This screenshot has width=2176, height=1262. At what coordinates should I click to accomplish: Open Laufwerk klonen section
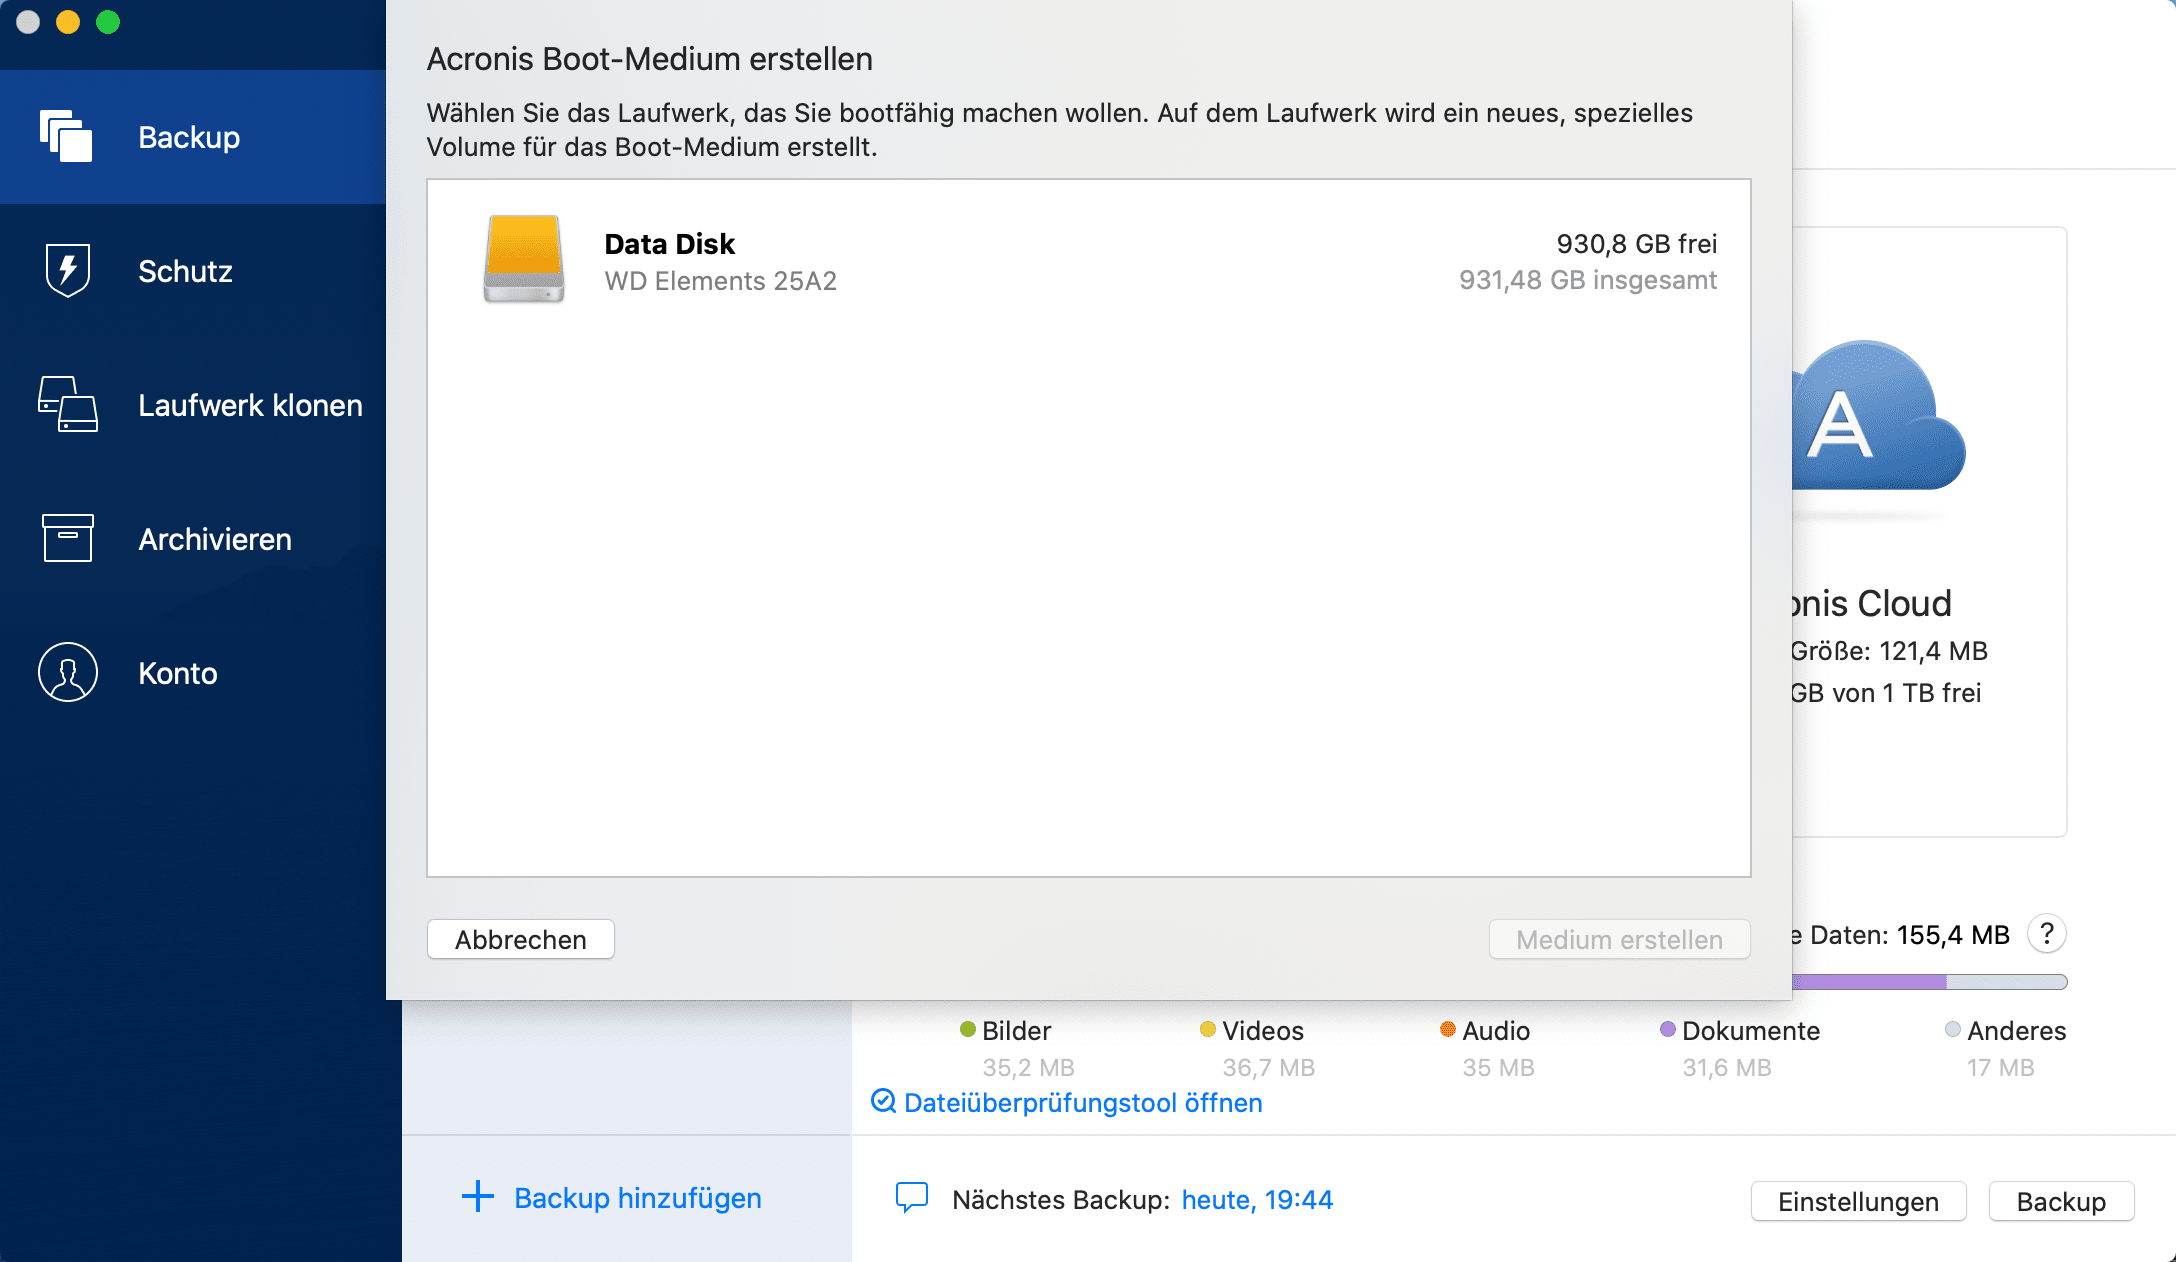pyautogui.click(x=250, y=405)
